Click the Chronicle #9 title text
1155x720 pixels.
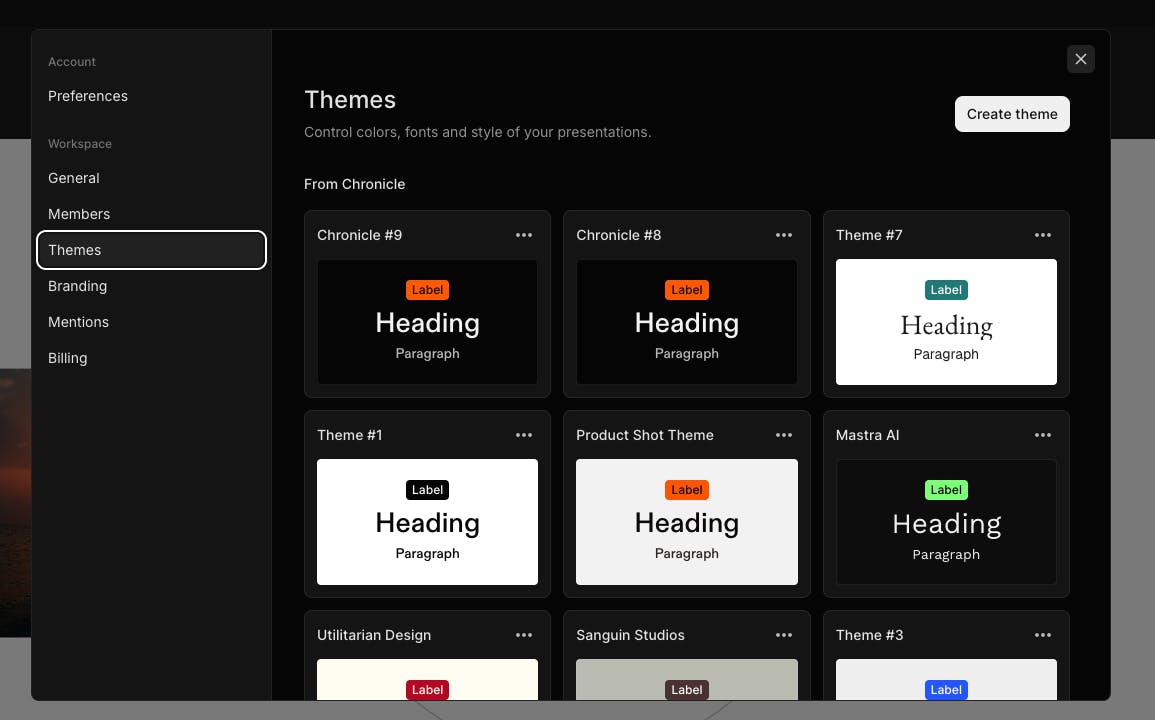pyautogui.click(x=359, y=235)
